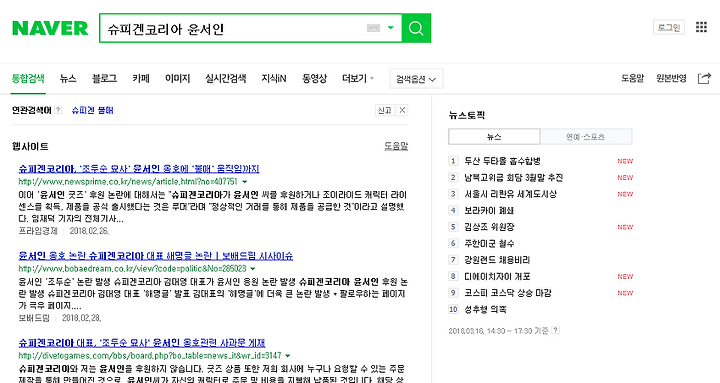Image resolution: width=720 pixels, height=383 pixels.
Task: Click the help question mark beside 연관검색어
Action: coord(58,110)
